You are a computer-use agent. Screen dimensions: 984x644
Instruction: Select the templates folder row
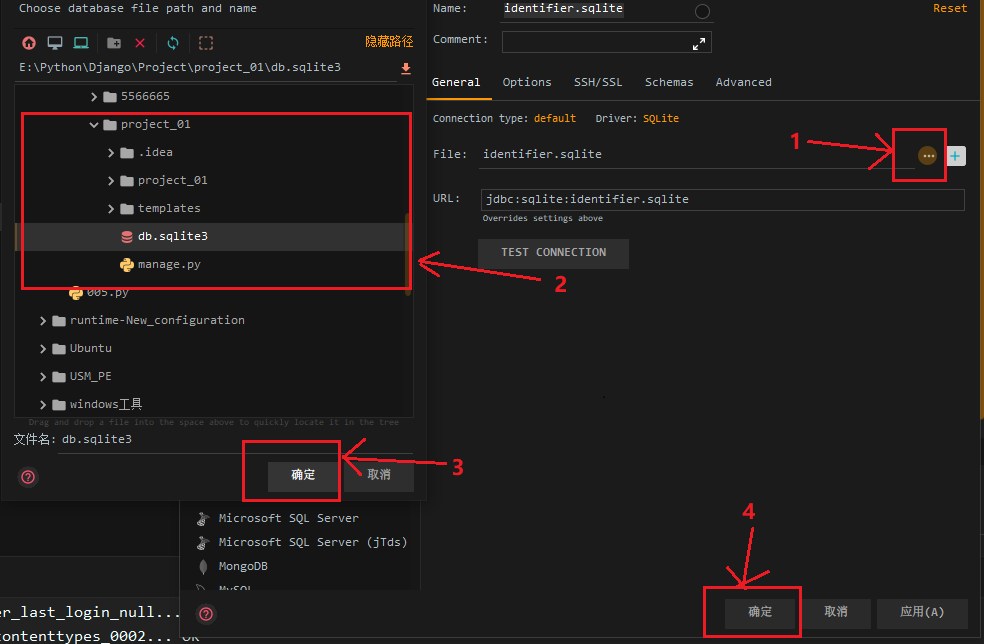(x=212, y=208)
